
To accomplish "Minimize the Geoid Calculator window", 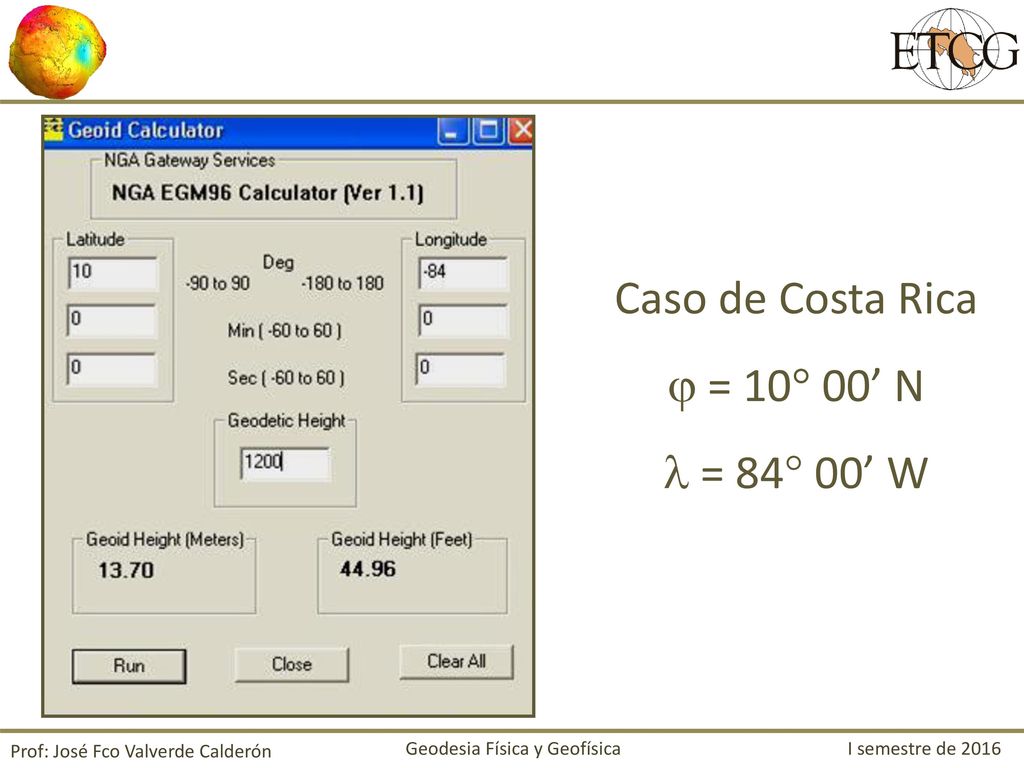I will [x=451, y=131].
